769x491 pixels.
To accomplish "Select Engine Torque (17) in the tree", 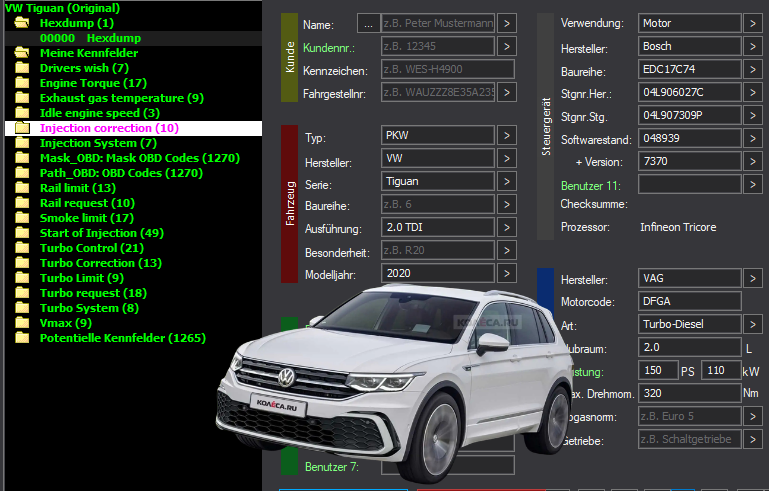I will point(93,83).
